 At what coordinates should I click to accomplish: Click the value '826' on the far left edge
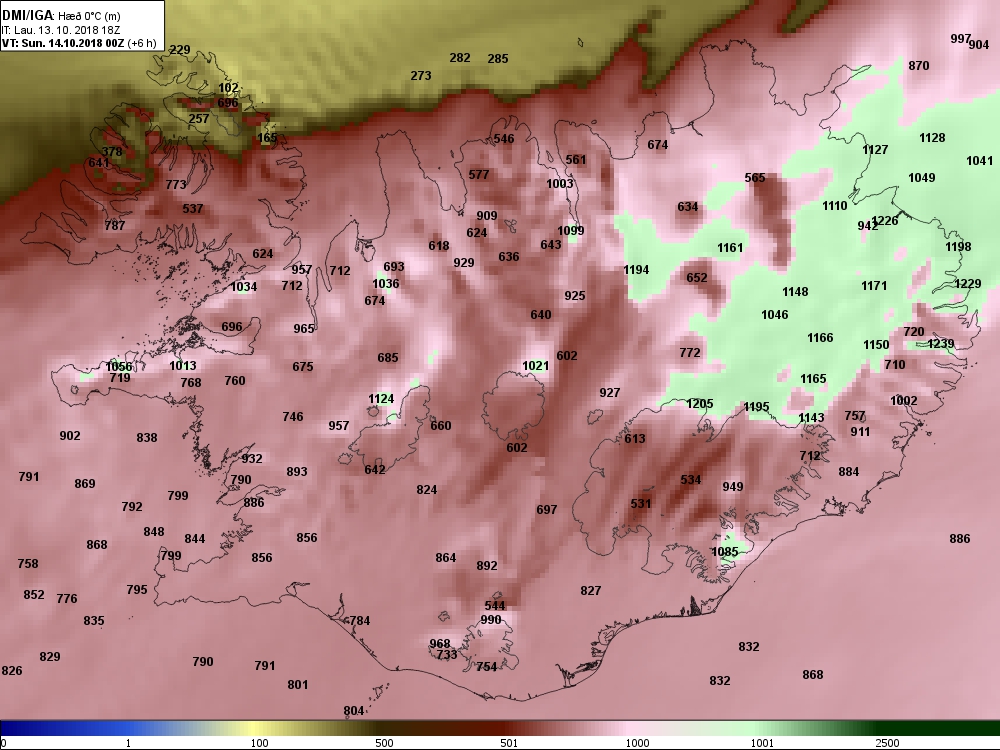(12, 670)
